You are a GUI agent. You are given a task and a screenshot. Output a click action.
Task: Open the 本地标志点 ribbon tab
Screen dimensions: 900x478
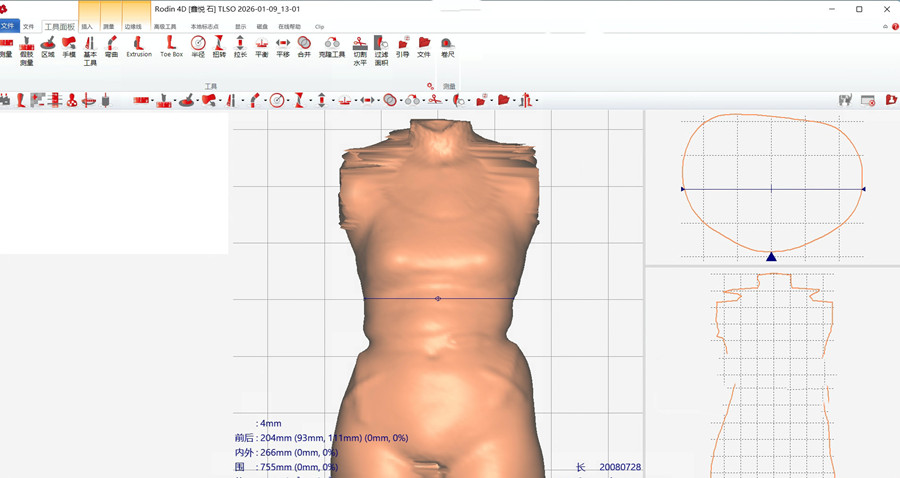pos(204,26)
